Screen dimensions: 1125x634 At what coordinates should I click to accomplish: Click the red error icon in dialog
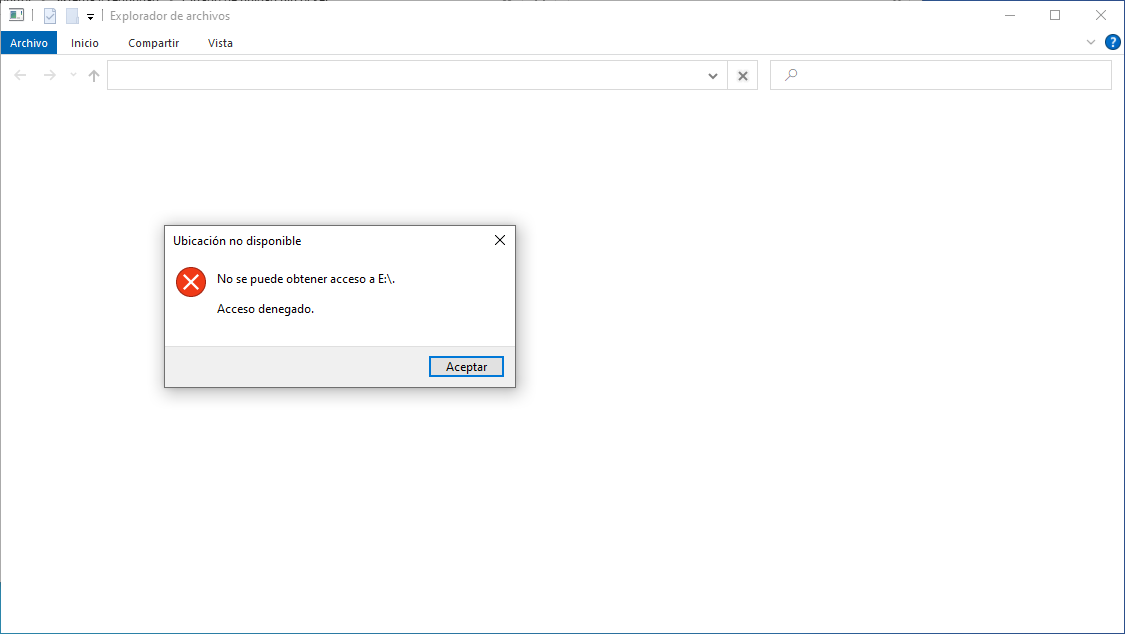coord(191,282)
